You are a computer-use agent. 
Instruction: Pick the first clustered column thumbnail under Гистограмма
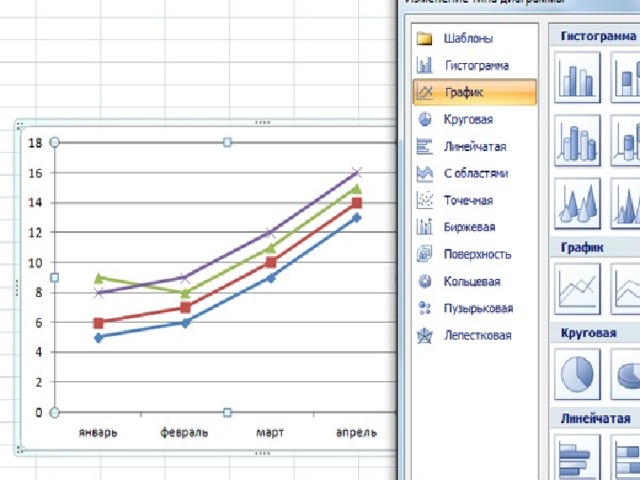pos(577,77)
